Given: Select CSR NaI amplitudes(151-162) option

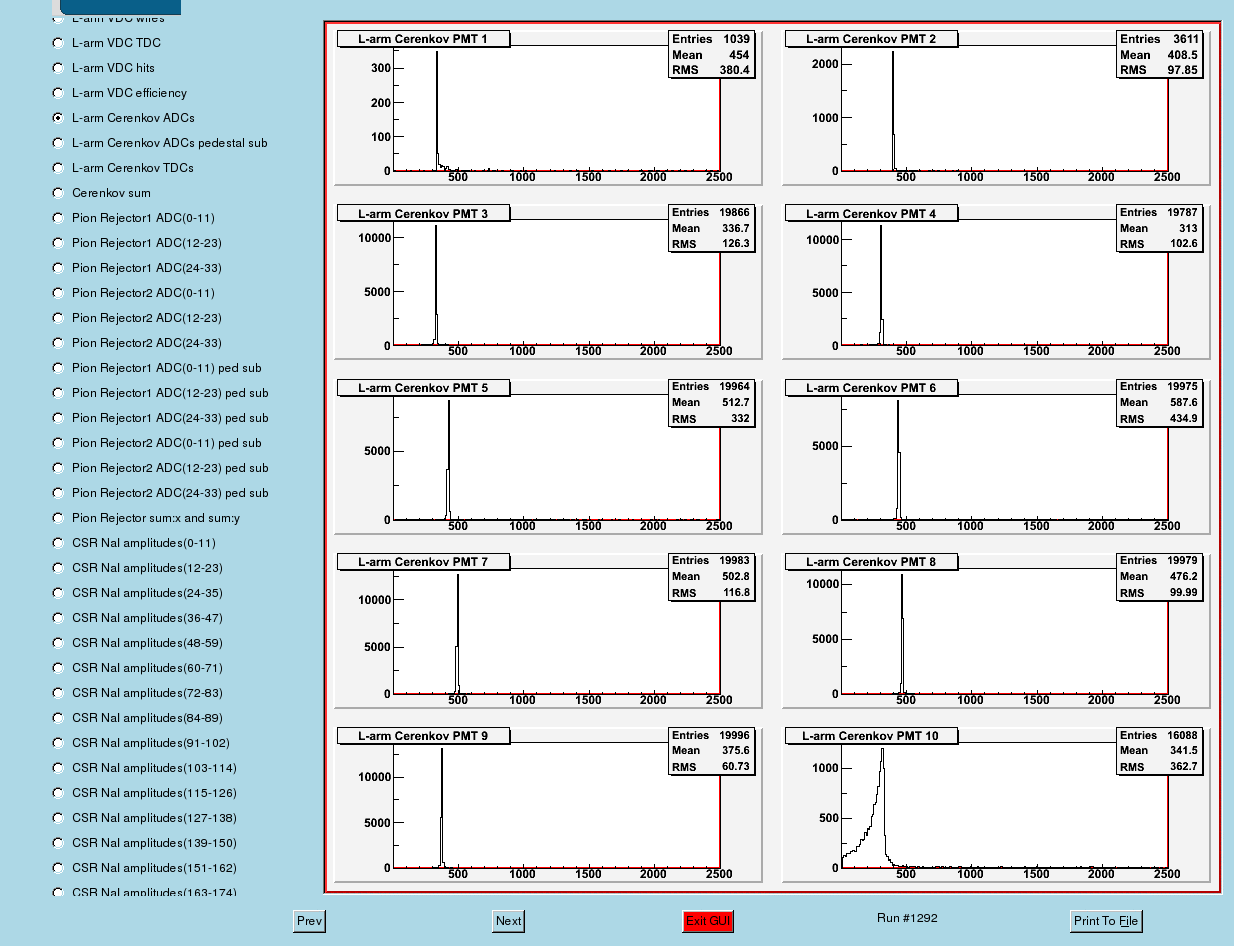Looking at the screenshot, I should [x=58, y=868].
